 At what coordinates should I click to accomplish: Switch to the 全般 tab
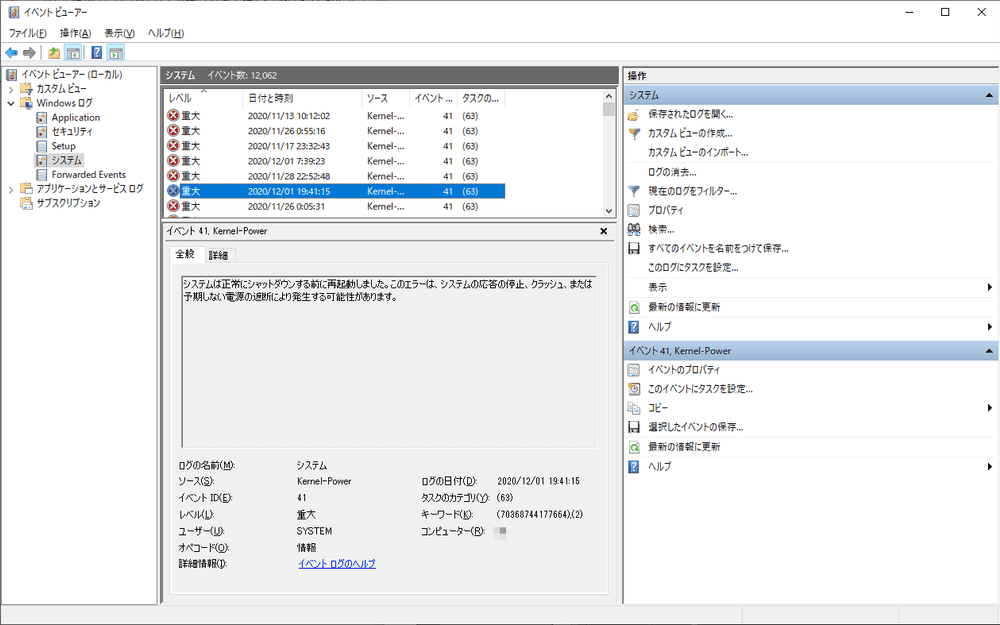click(x=185, y=254)
